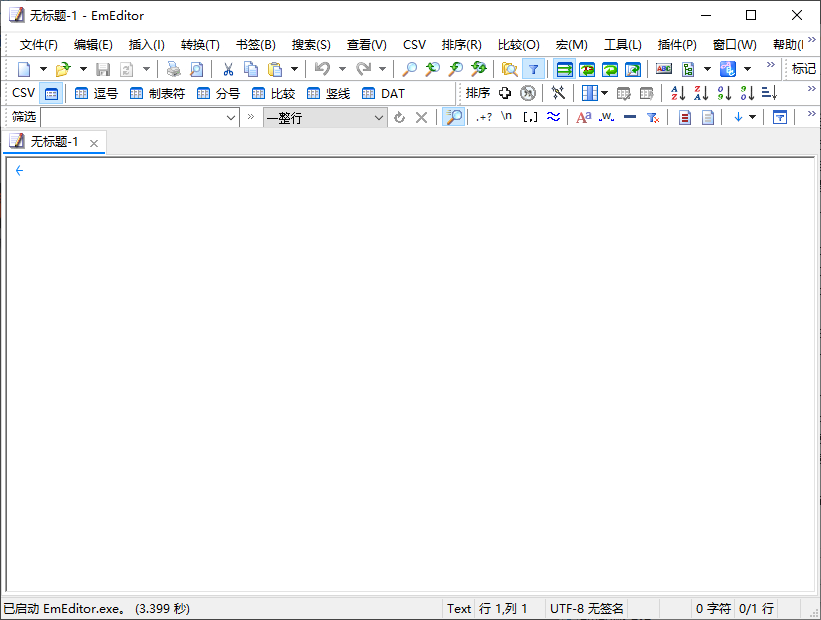Paste using the clipboard icon
This screenshot has height=620, width=821.
coord(275,69)
